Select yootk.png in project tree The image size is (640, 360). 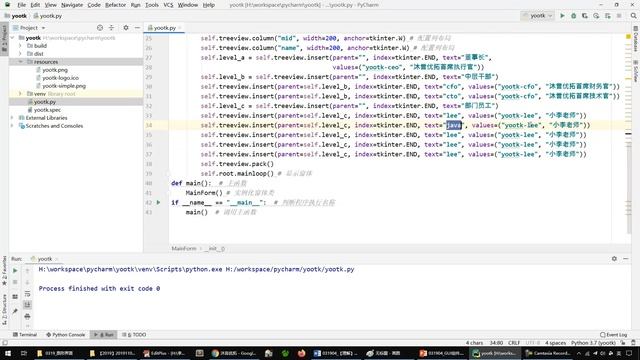[55, 70]
